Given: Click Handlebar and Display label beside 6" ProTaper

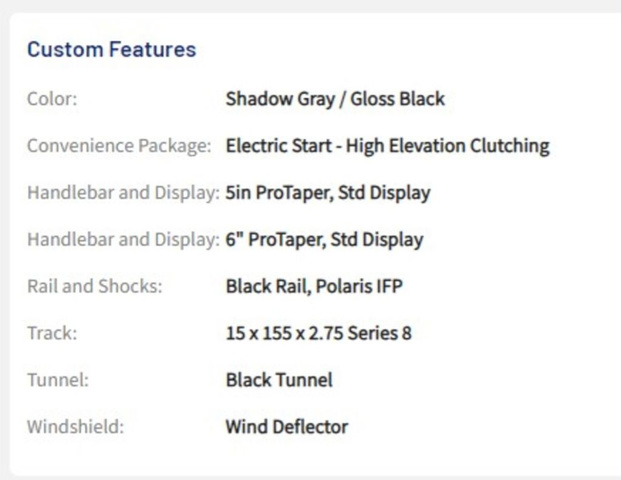Looking at the screenshot, I should (x=122, y=240).
